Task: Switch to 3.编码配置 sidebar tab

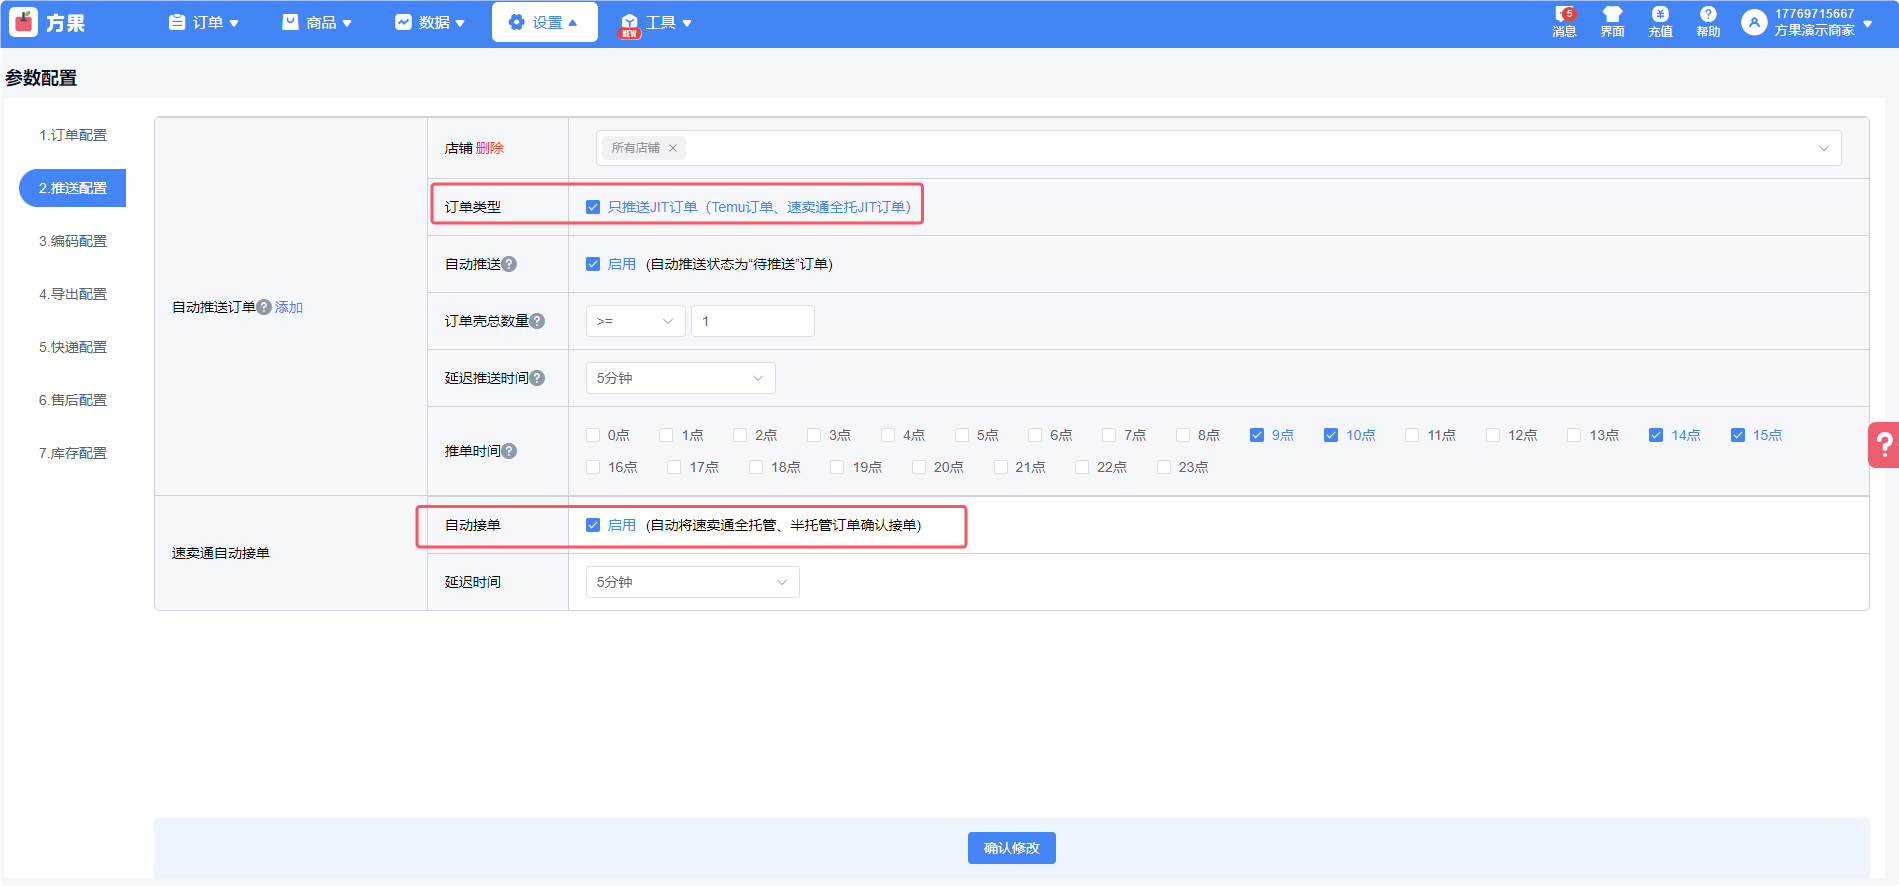Action: pos(73,241)
